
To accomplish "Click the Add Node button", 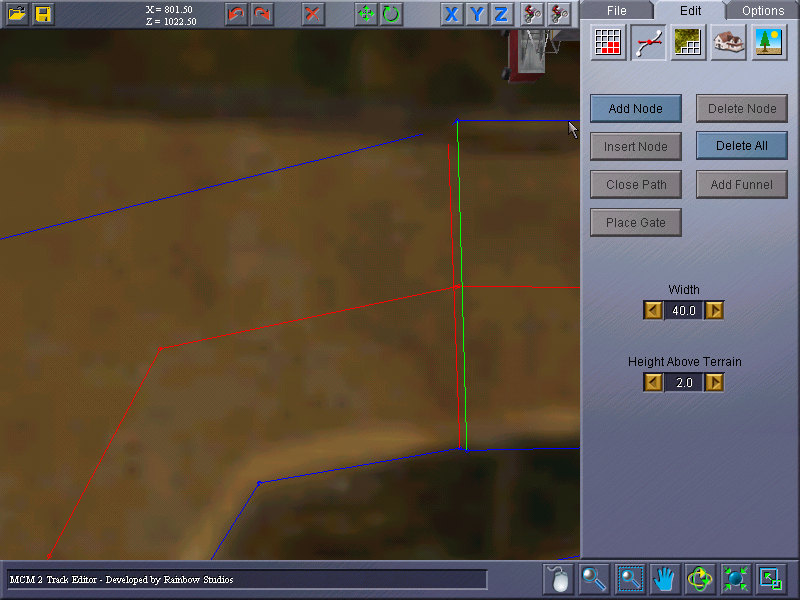I will (636, 108).
